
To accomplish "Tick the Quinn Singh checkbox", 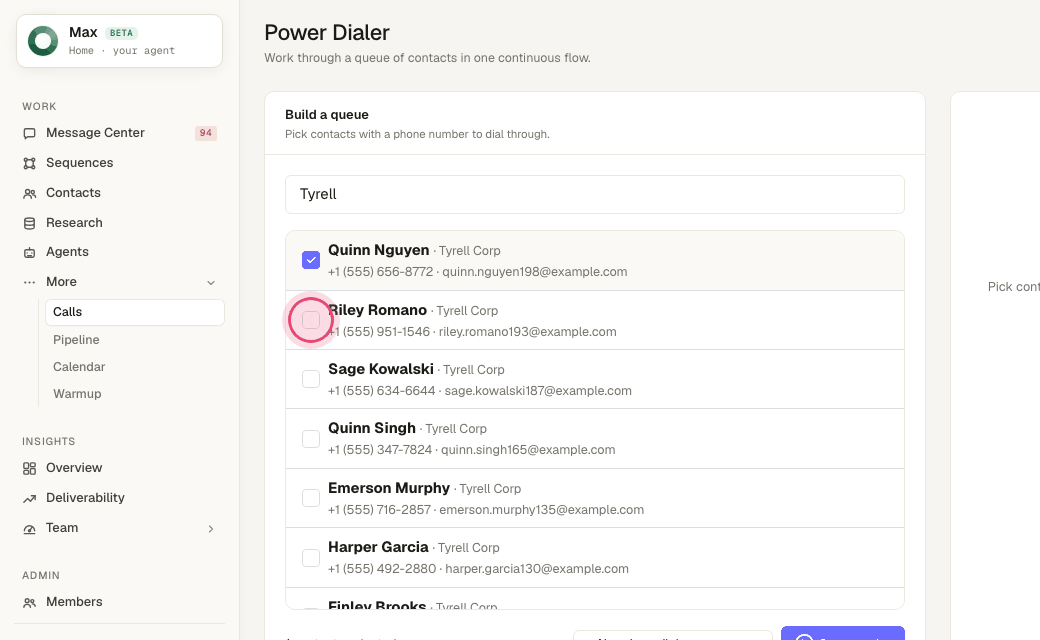I will pos(310,438).
